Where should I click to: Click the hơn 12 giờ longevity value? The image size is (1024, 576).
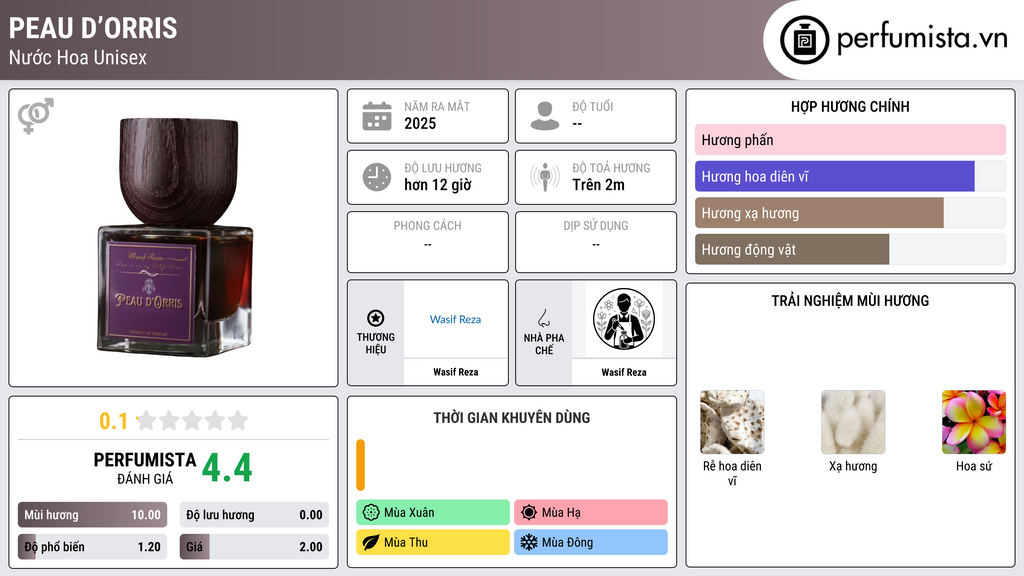tap(438, 185)
